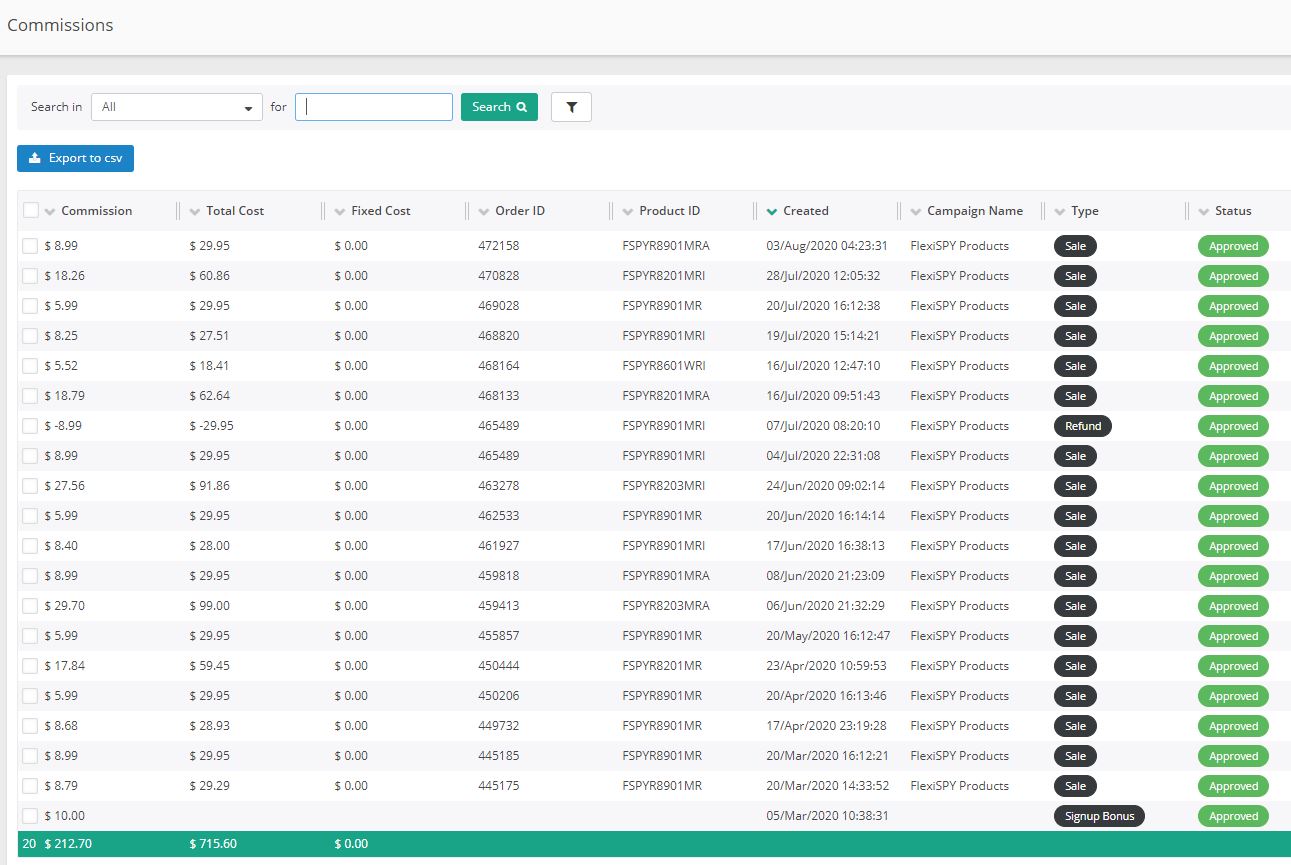The height and width of the screenshot is (865, 1291).
Task: Click product ID FSPYR8601WRI
Action: tap(663, 366)
